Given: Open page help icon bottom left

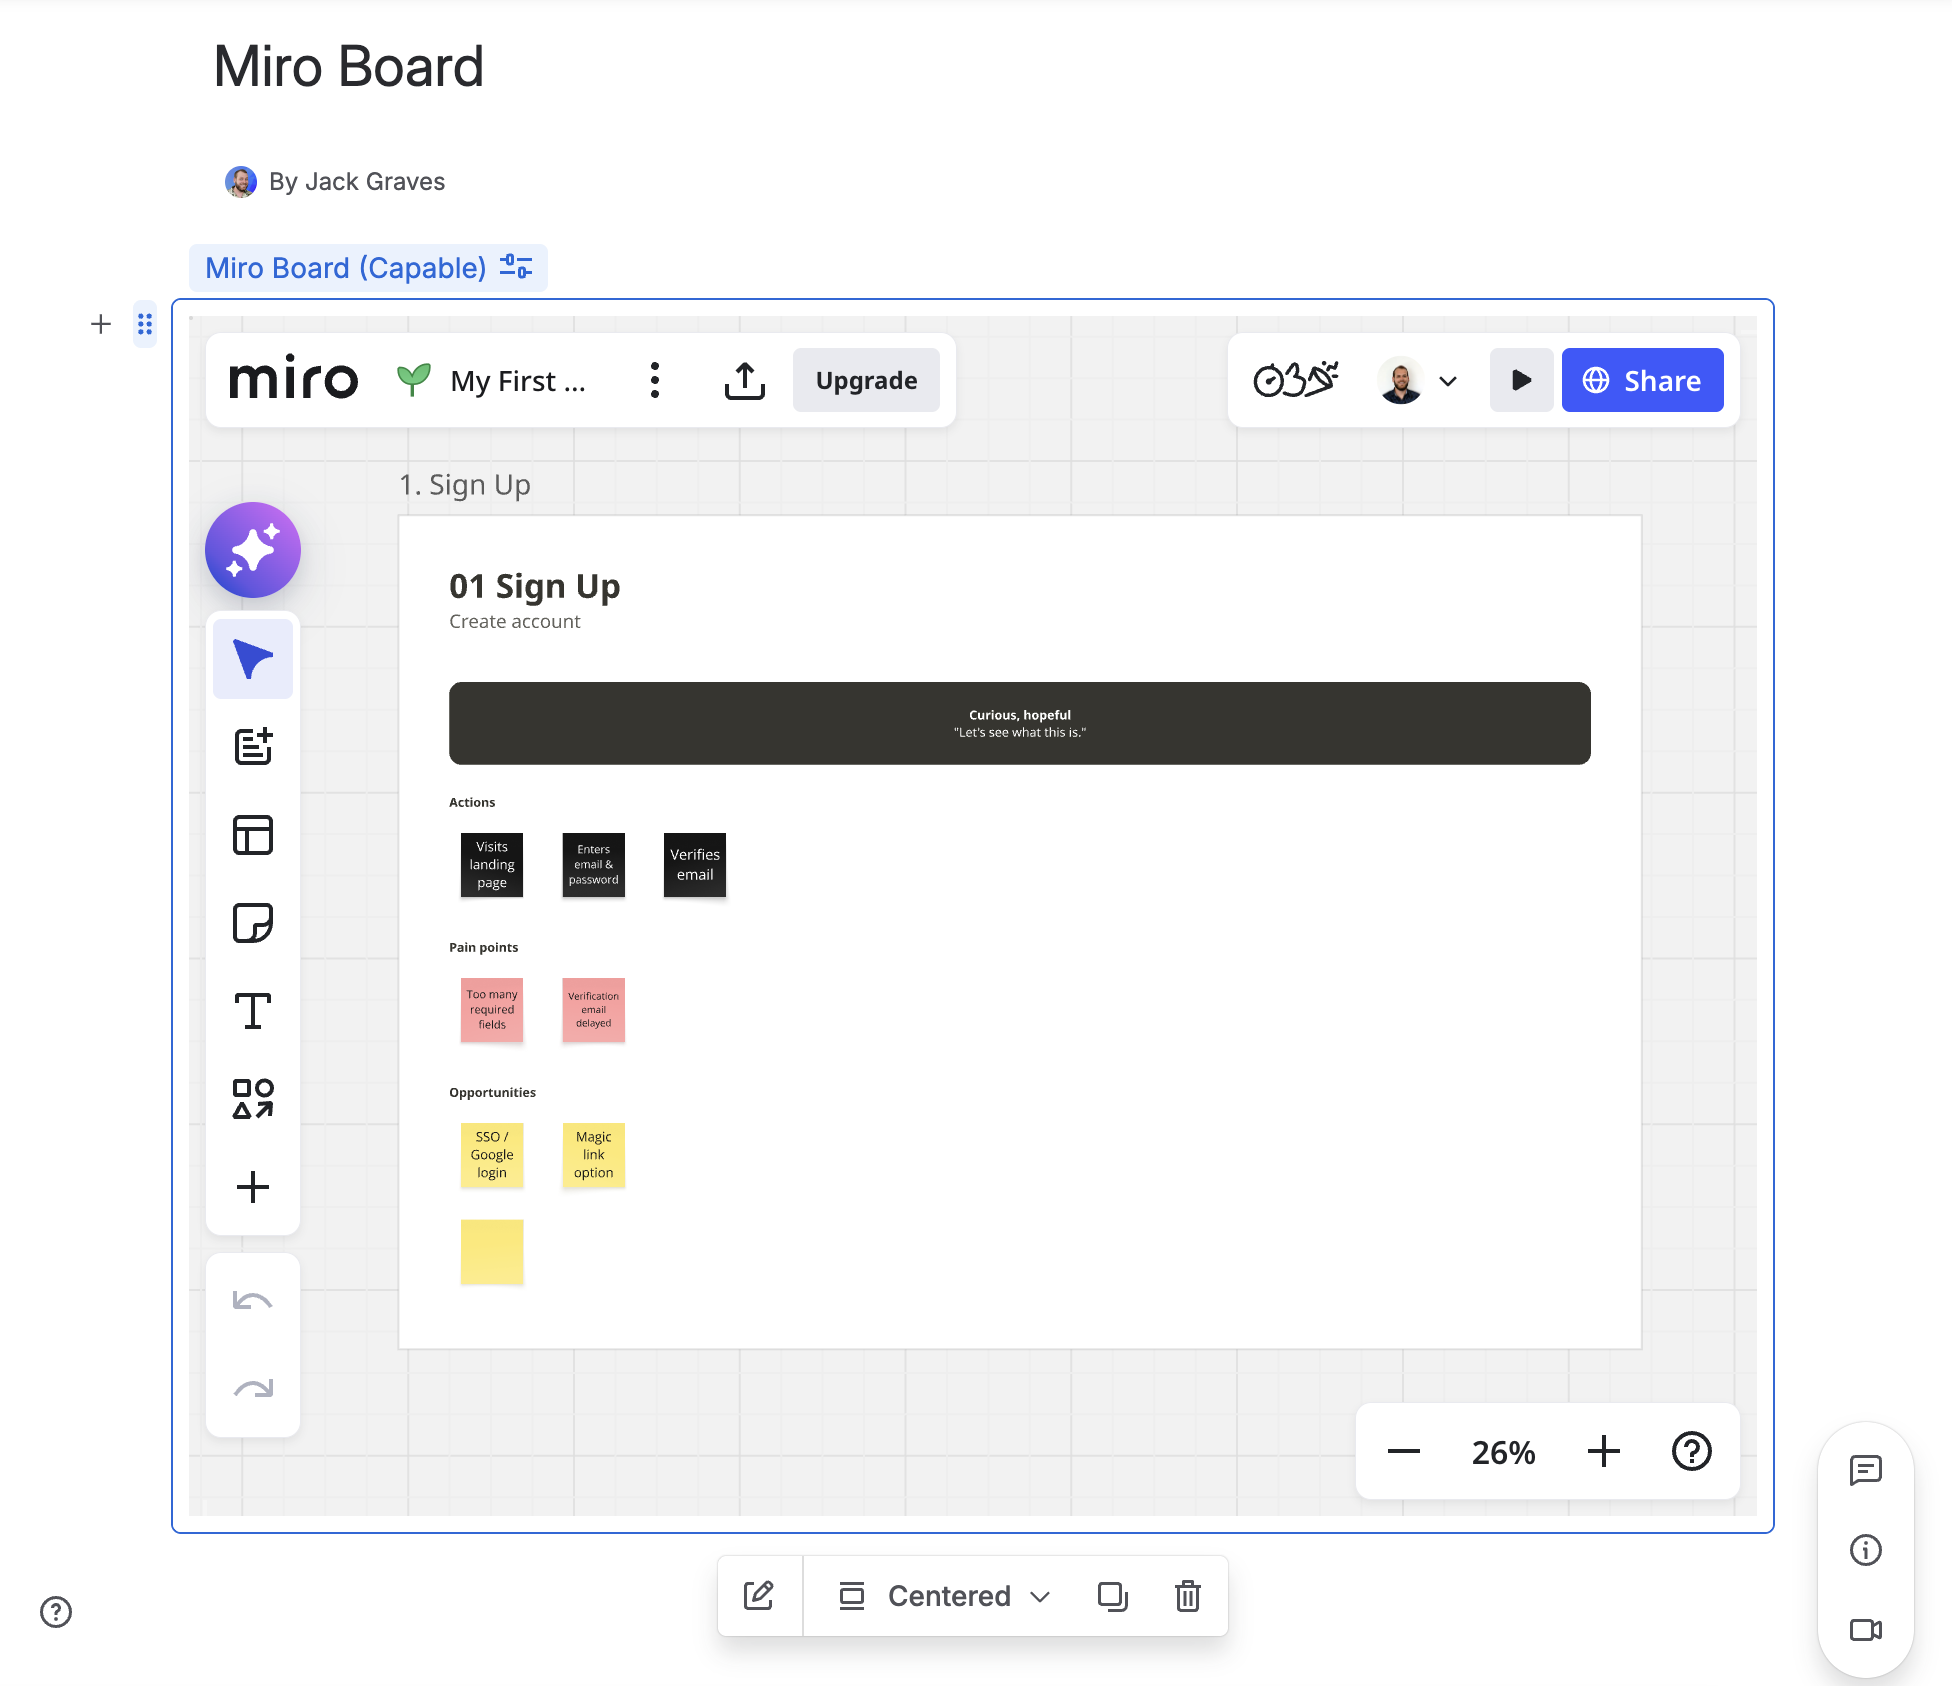Looking at the screenshot, I should coord(56,1612).
